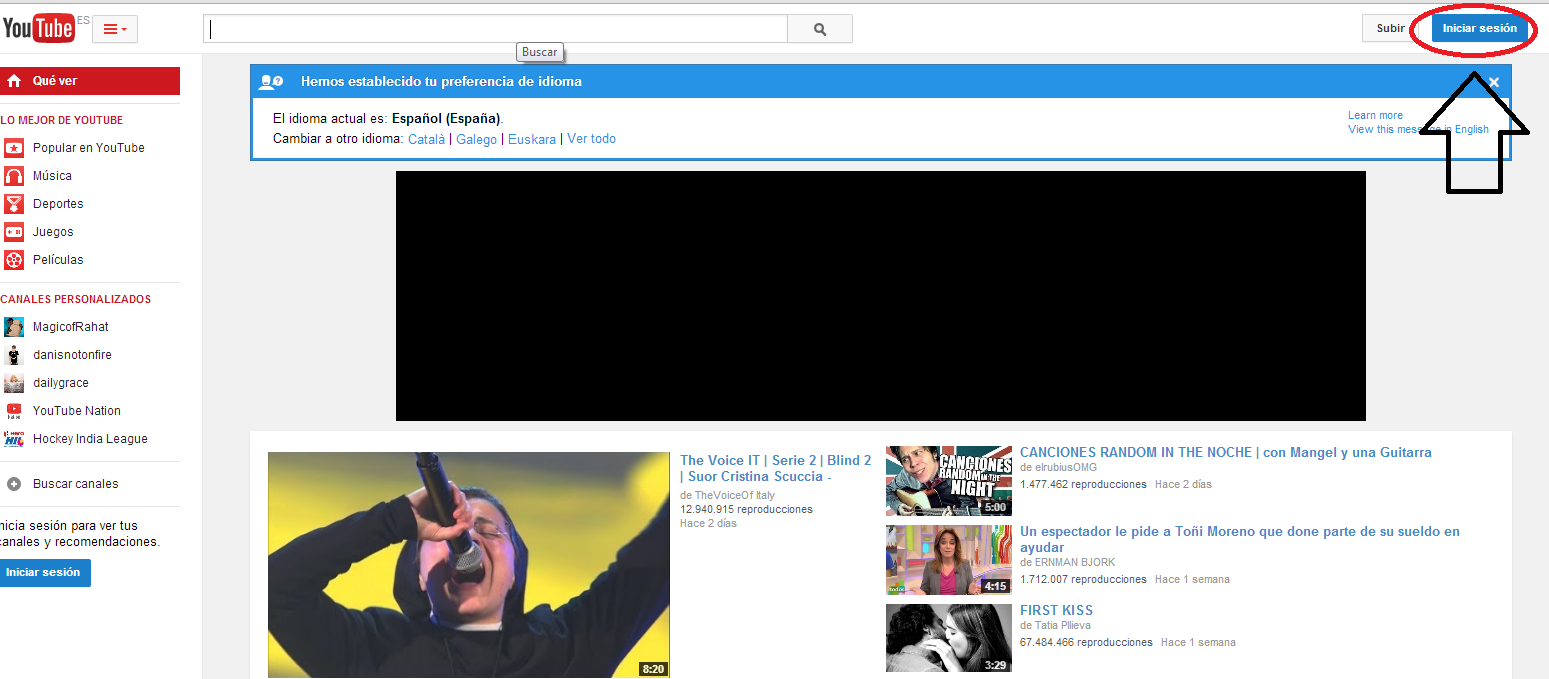Open the danisnotonfire channel
The width and height of the screenshot is (1549, 679).
coord(74,355)
